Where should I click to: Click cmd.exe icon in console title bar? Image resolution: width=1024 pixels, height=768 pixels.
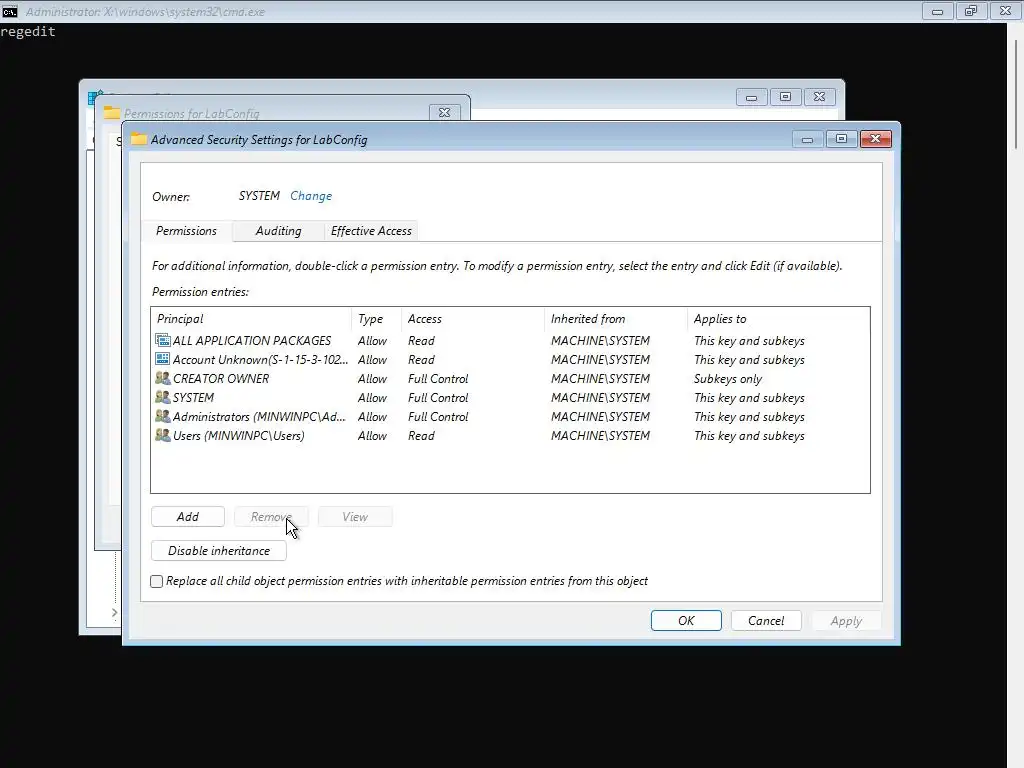(9, 11)
